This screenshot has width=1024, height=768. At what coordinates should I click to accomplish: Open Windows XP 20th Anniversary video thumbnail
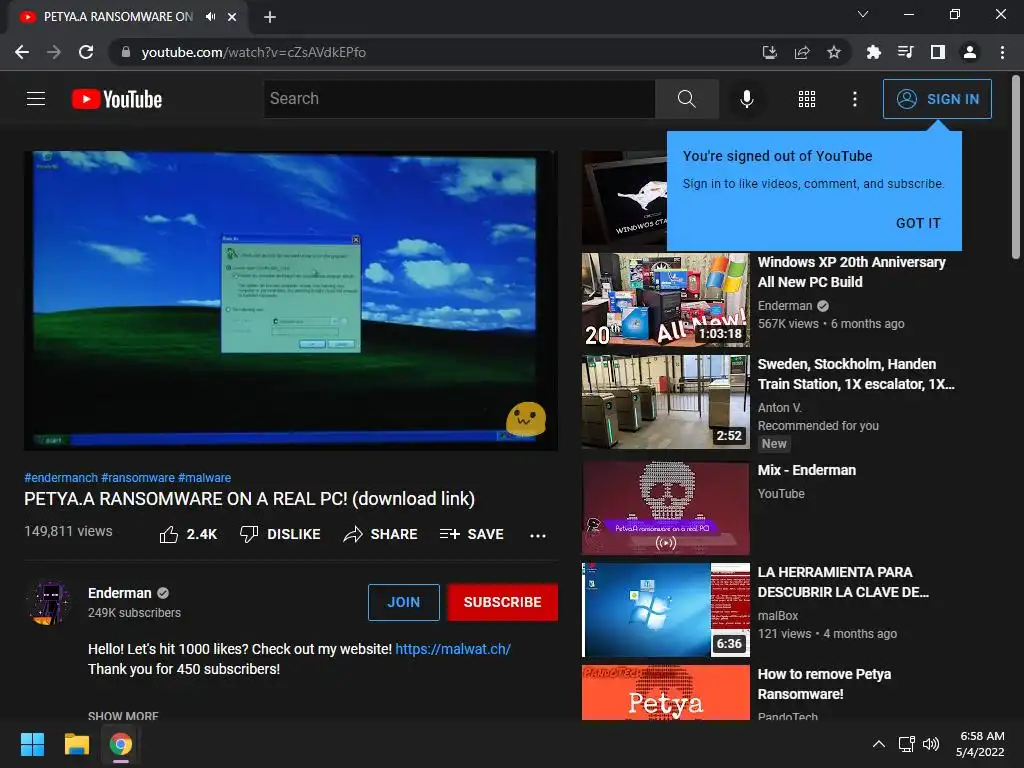pyautogui.click(x=665, y=300)
